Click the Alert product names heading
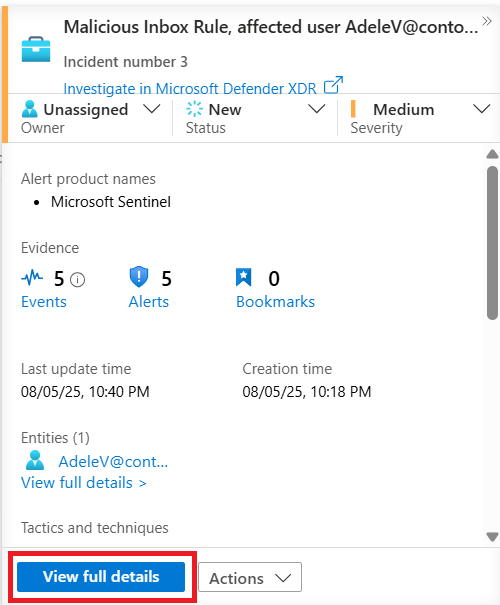 88,179
